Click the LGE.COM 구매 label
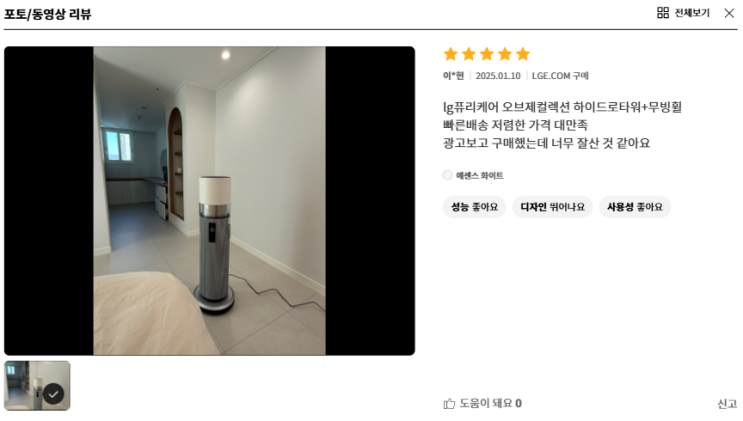Viewport: 743px width, 421px height. [x=560, y=76]
